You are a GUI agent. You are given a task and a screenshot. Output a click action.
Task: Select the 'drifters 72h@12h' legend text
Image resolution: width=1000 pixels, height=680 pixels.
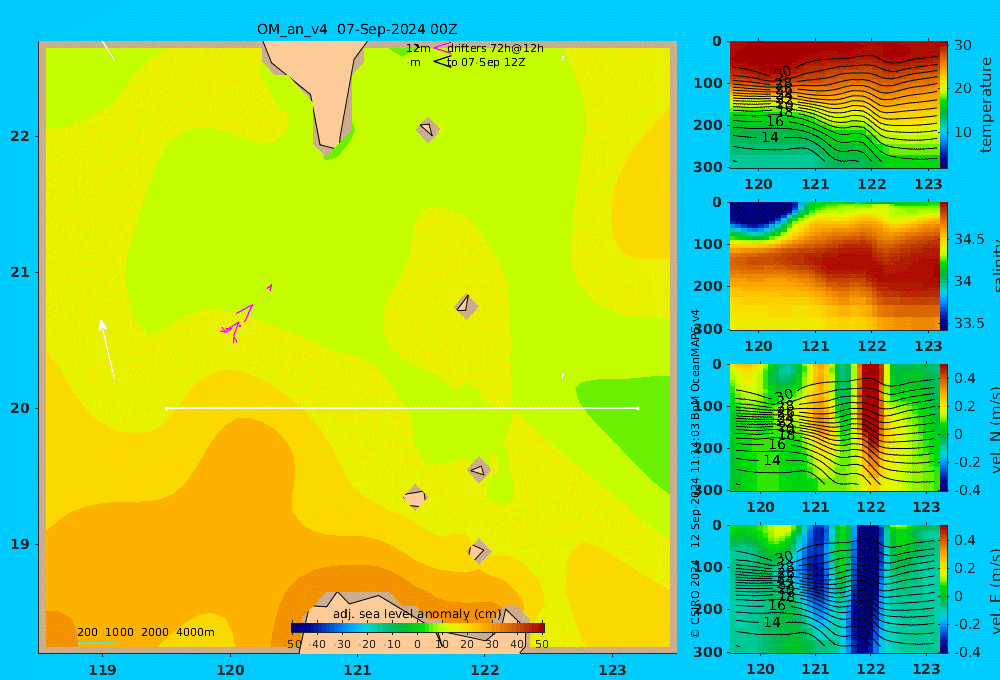click(495, 48)
